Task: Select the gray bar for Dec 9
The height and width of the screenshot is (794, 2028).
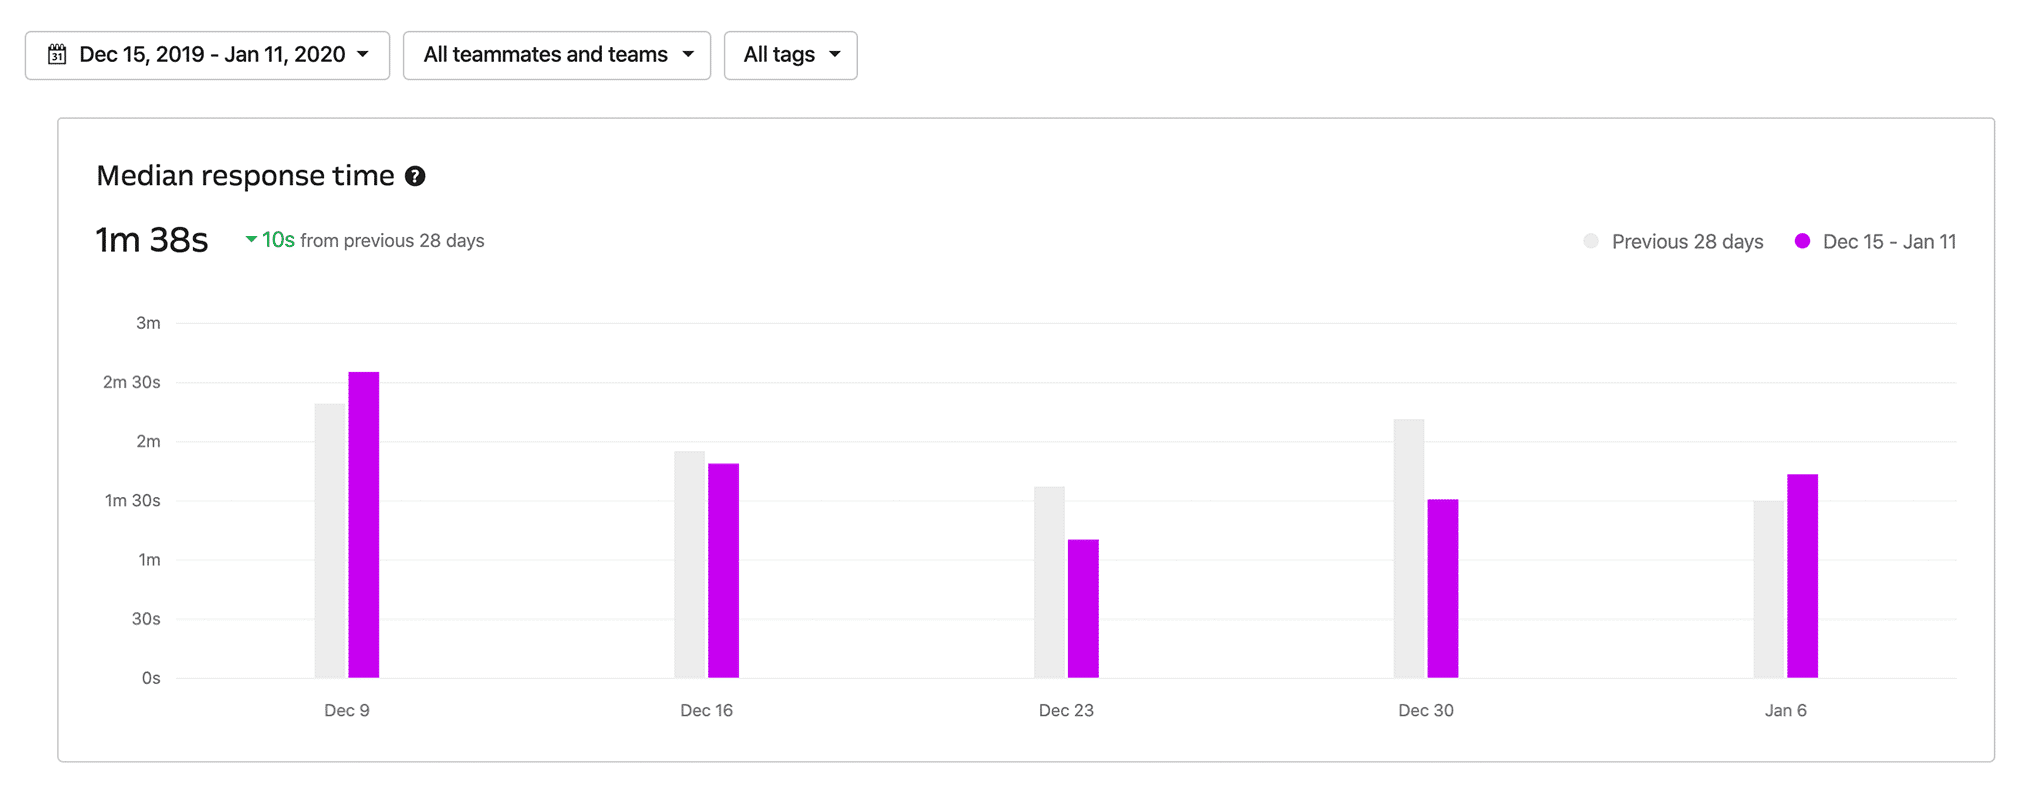Action: point(330,540)
